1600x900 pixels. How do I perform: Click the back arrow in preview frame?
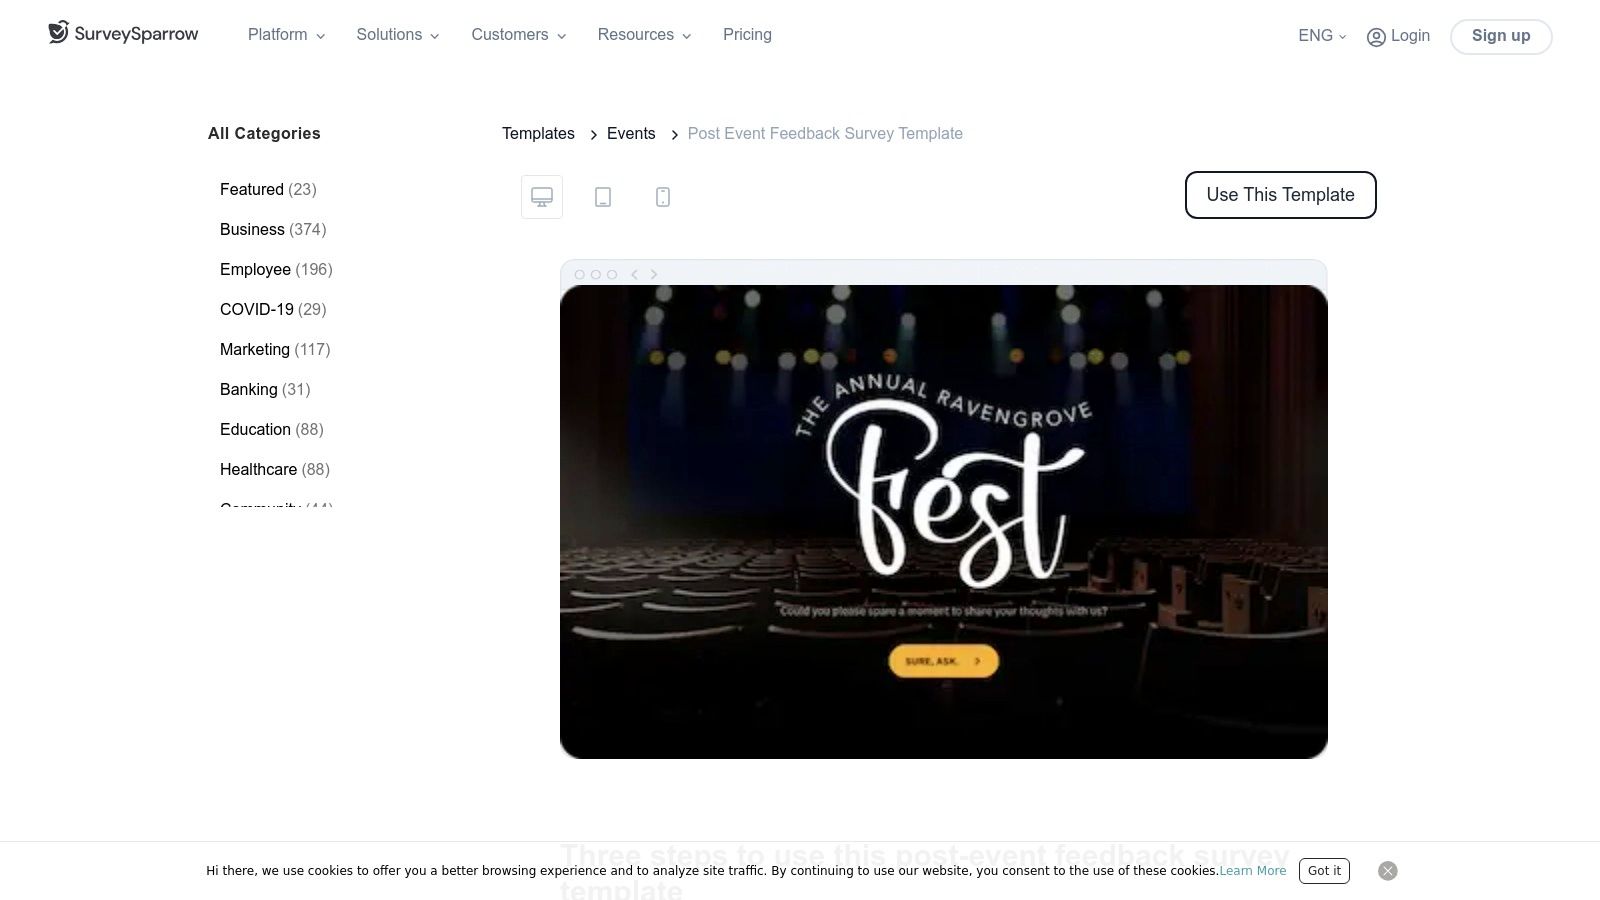(634, 274)
